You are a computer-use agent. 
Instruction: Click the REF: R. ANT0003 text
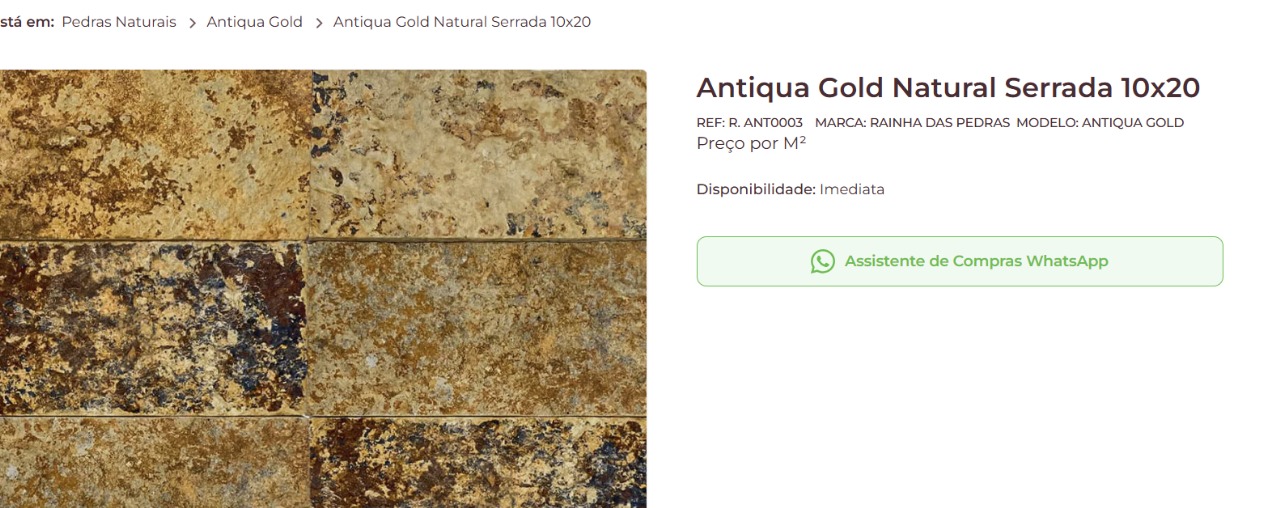[x=750, y=123]
